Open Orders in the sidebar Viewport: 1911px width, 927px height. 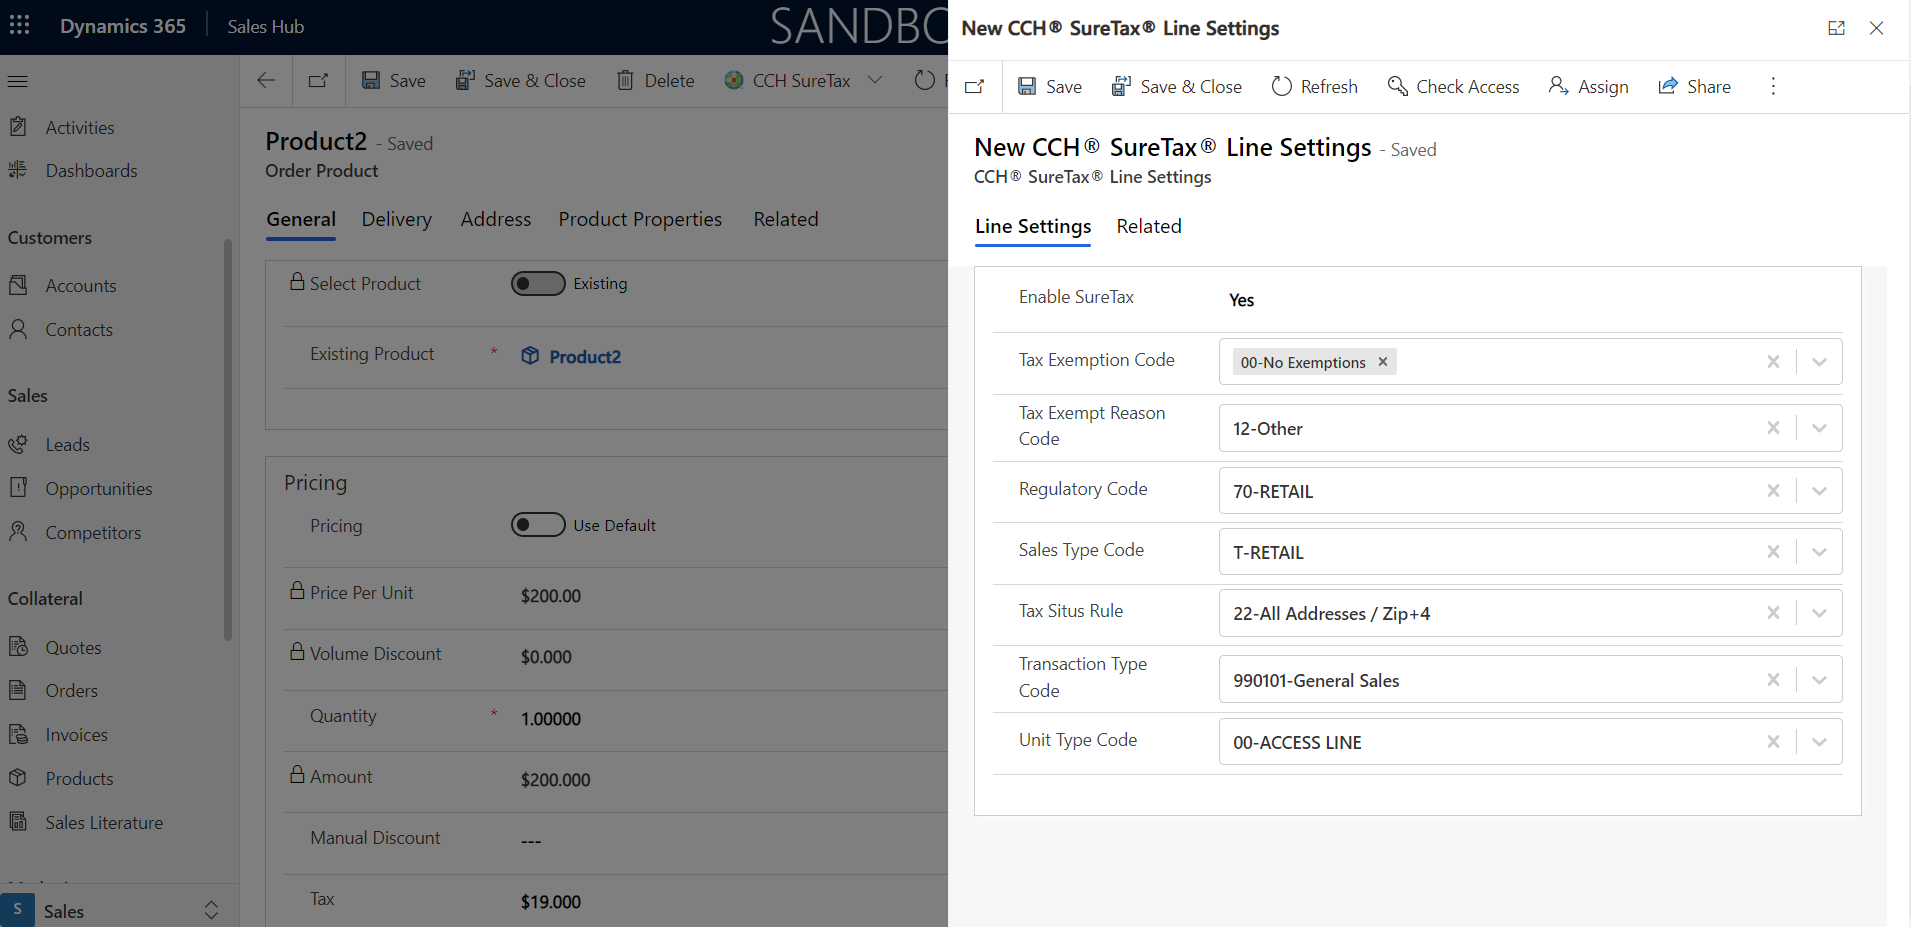(x=71, y=691)
